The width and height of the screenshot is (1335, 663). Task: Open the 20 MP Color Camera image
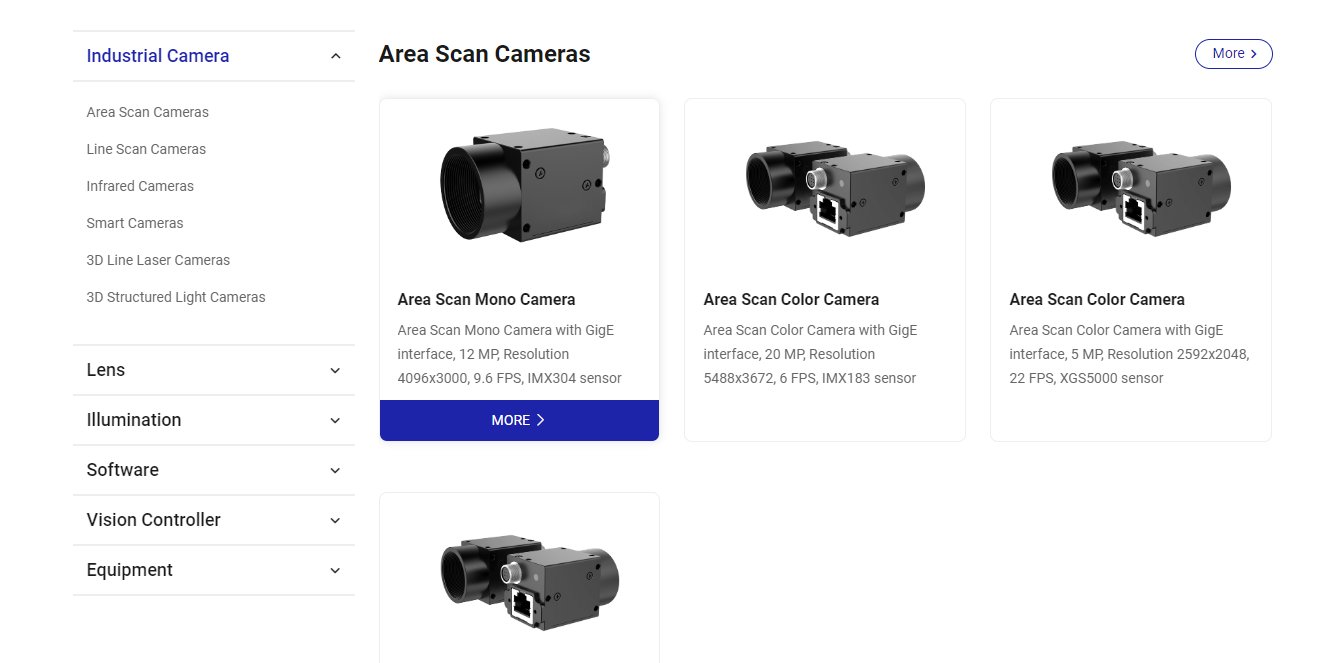tap(835, 189)
